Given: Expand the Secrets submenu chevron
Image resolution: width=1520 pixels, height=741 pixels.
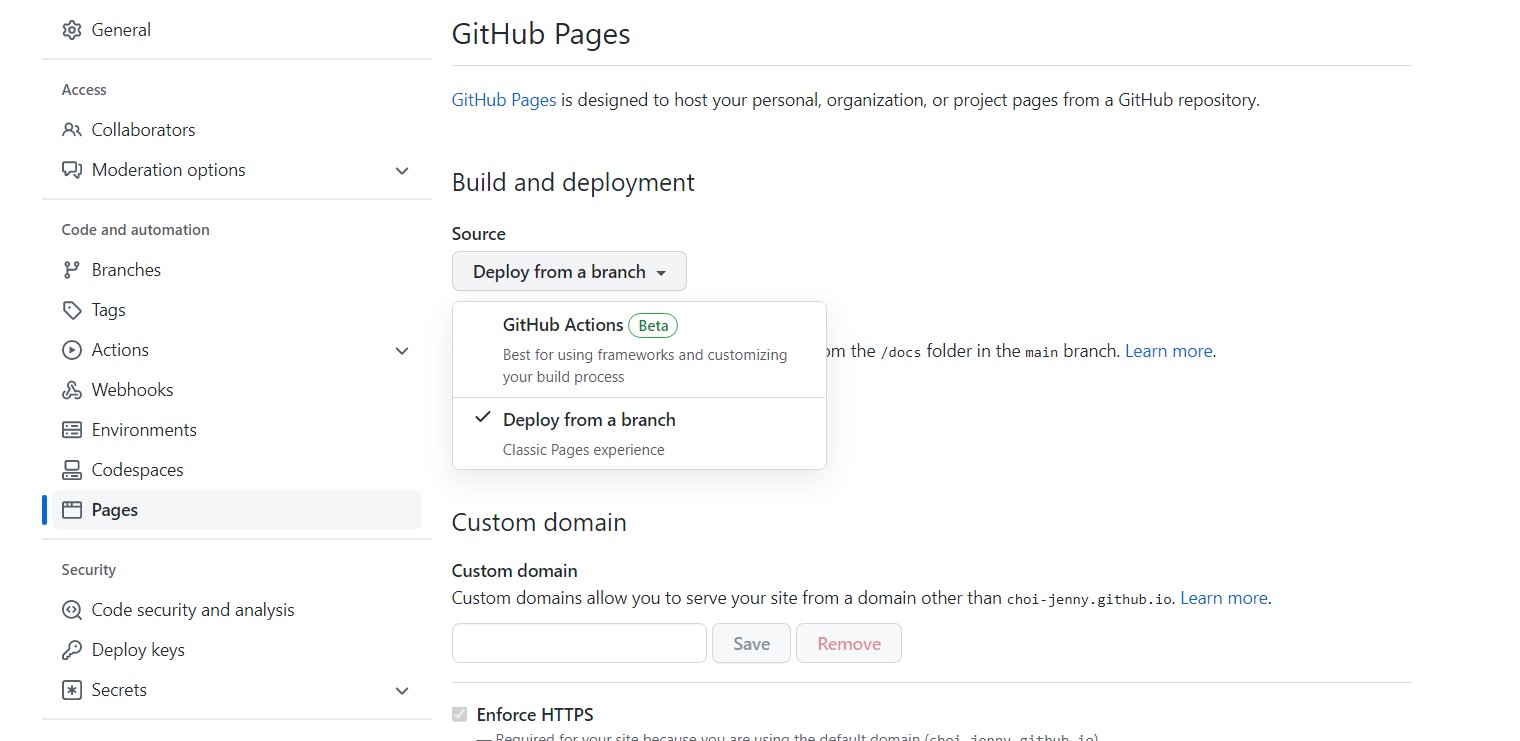Looking at the screenshot, I should coord(402,691).
